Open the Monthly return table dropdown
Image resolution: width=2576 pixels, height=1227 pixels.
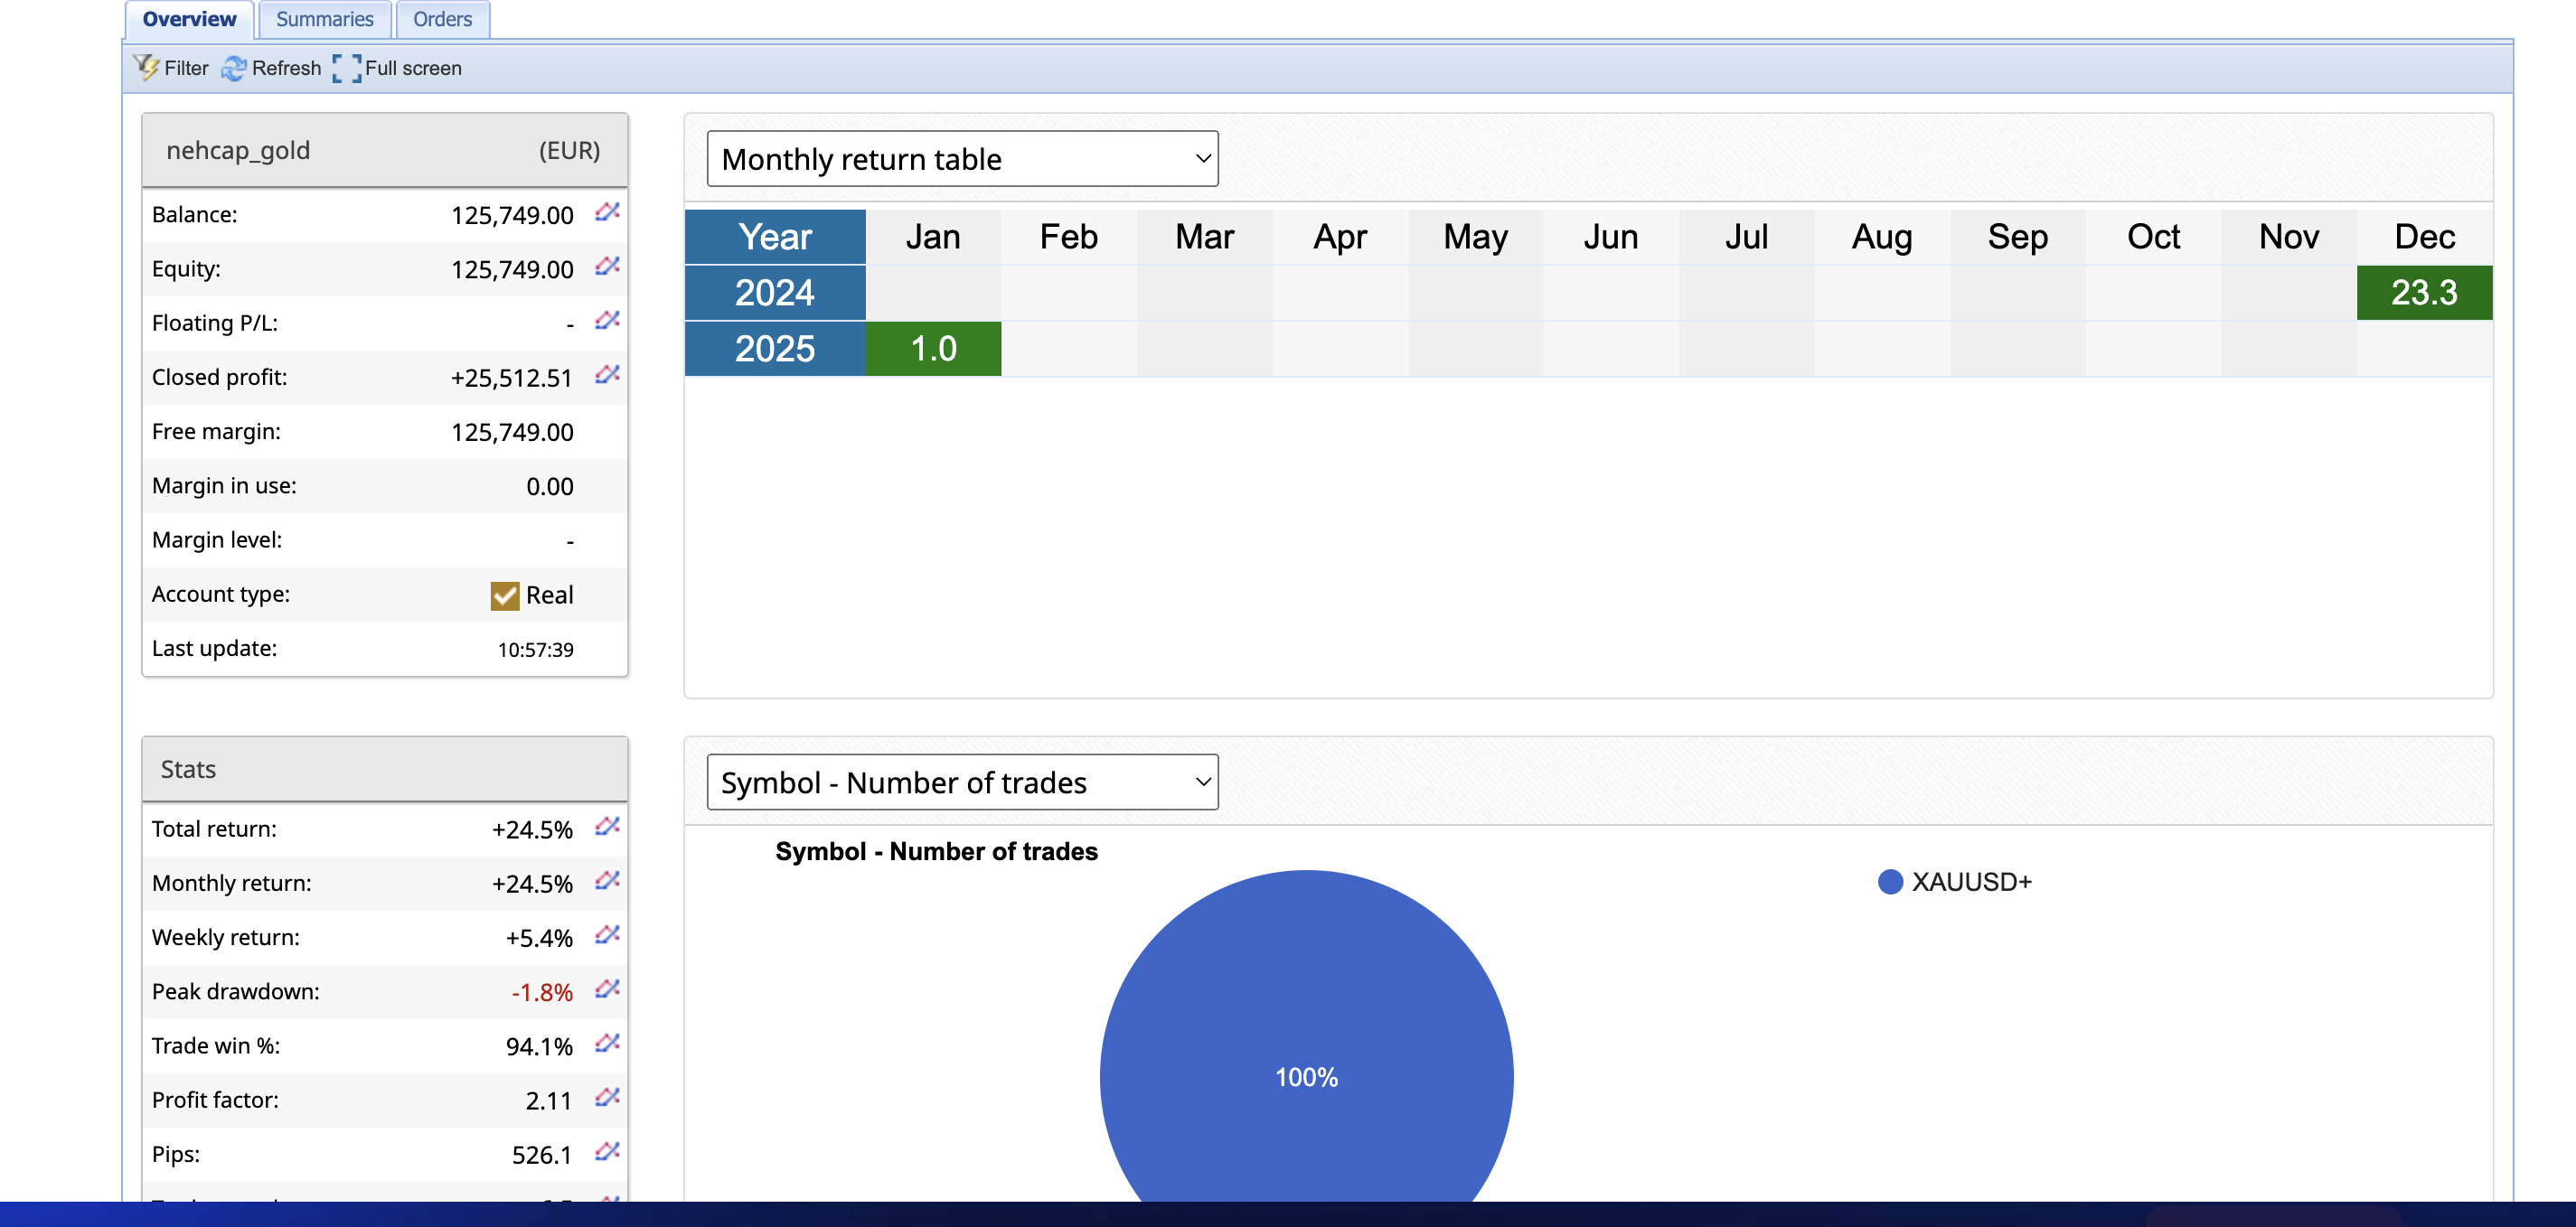[962, 158]
